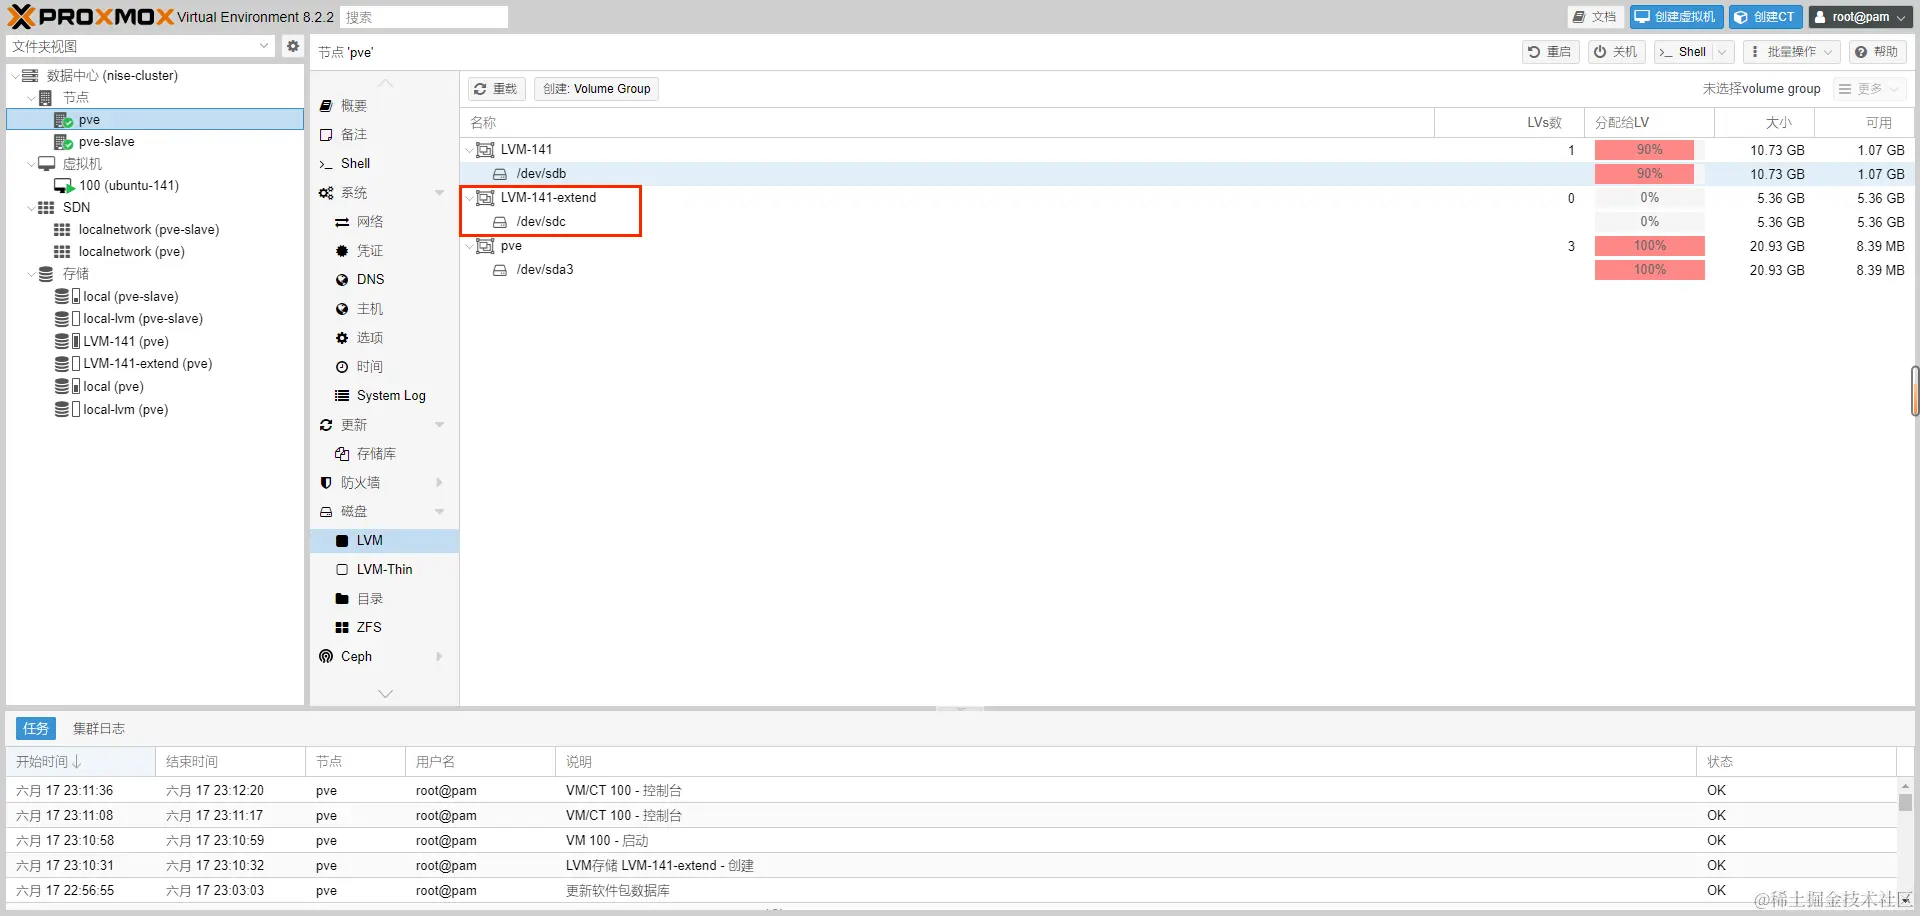Viewport: 1920px width, 916px height.
Task: Select the pve-slave node icon
Action: (x=63, y=142)
